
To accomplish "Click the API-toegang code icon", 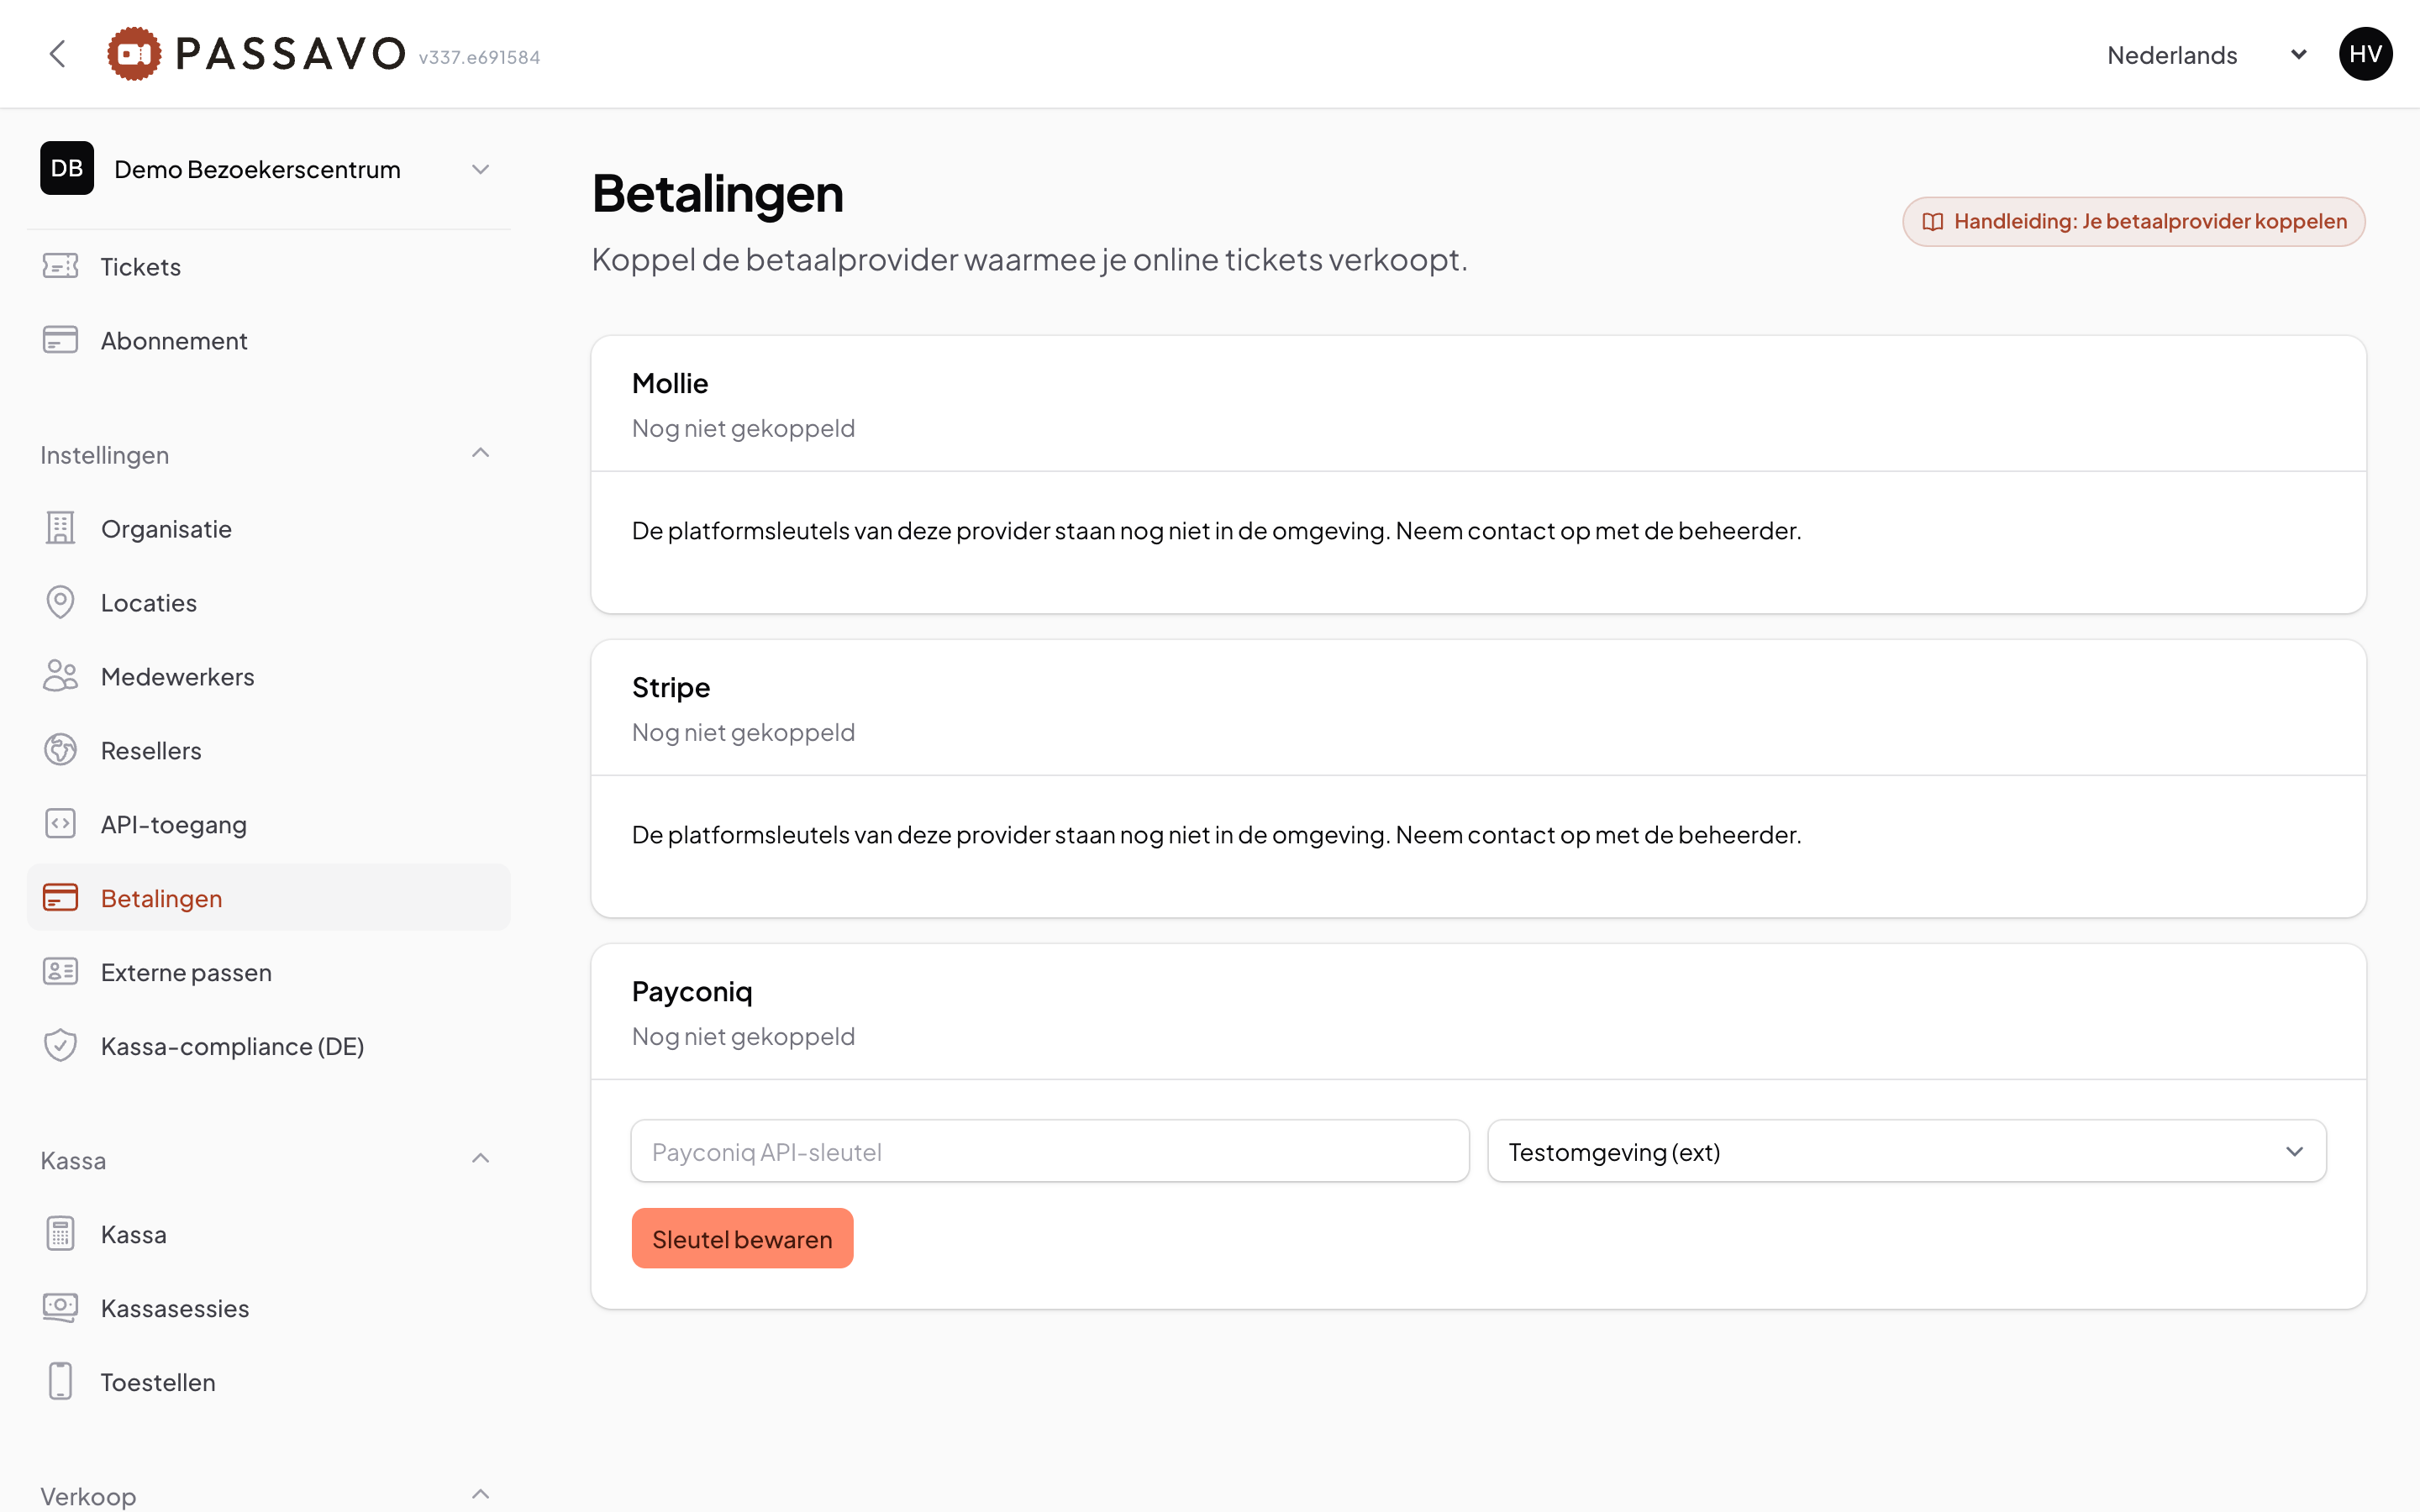I will 61,824.
